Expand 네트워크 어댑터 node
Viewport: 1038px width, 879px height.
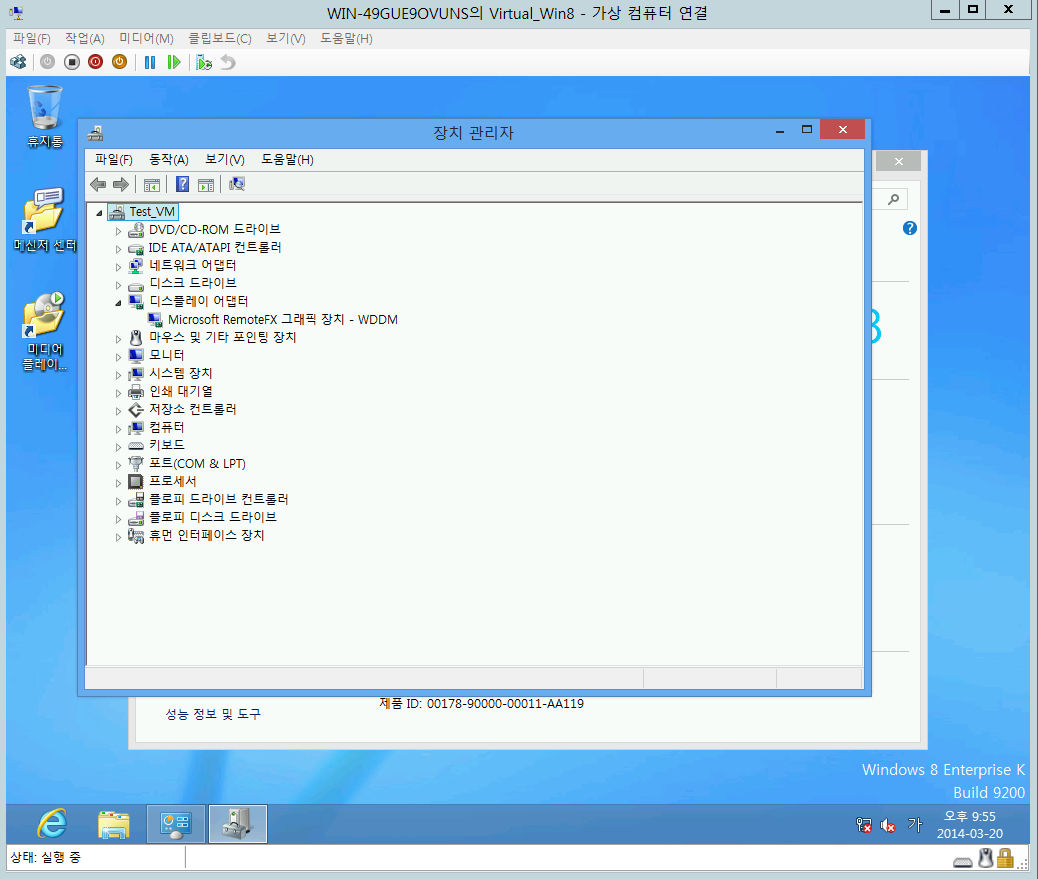118,267
